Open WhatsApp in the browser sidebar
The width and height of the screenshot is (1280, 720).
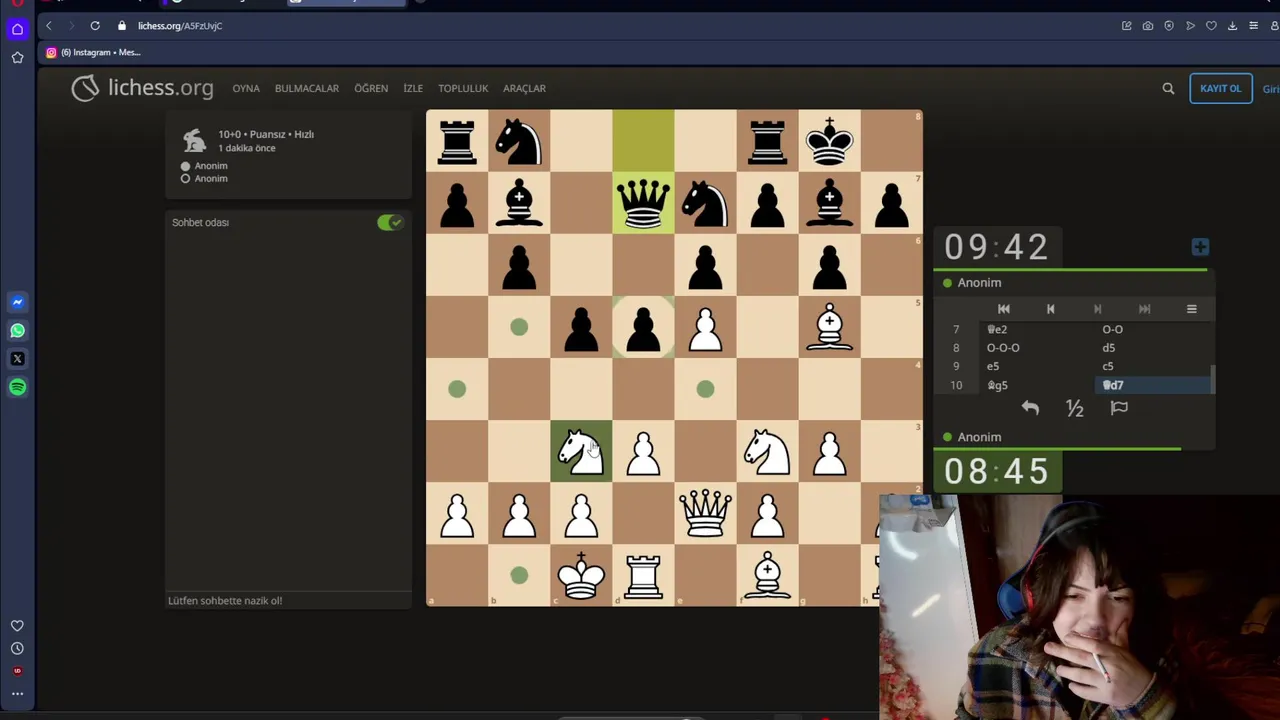pos(17,330)
